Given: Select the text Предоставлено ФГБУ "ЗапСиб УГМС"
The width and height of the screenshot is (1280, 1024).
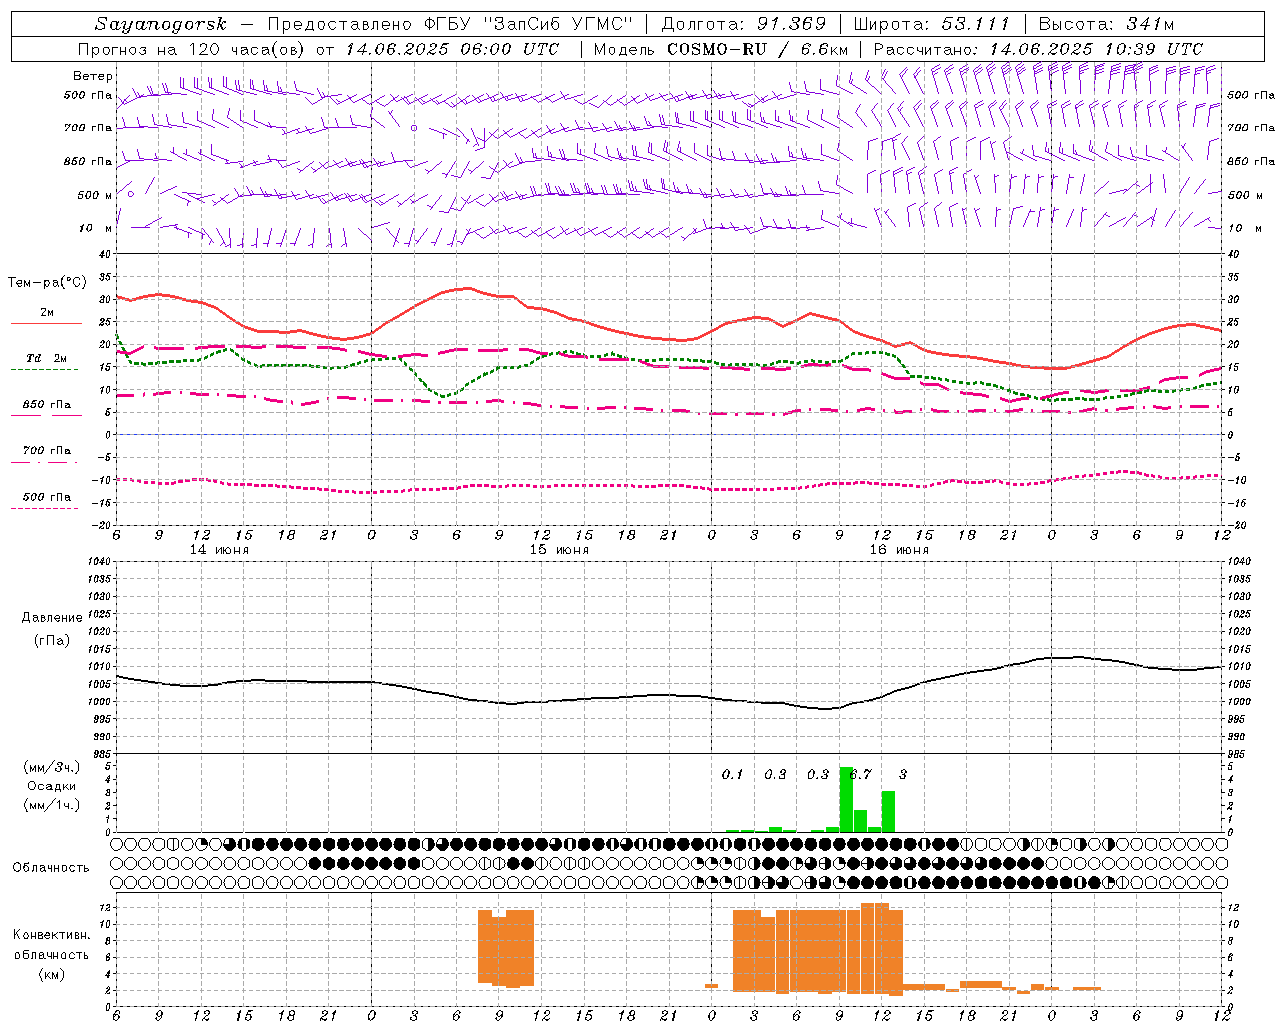Looking at the screenshot, I should pos(451,24).
